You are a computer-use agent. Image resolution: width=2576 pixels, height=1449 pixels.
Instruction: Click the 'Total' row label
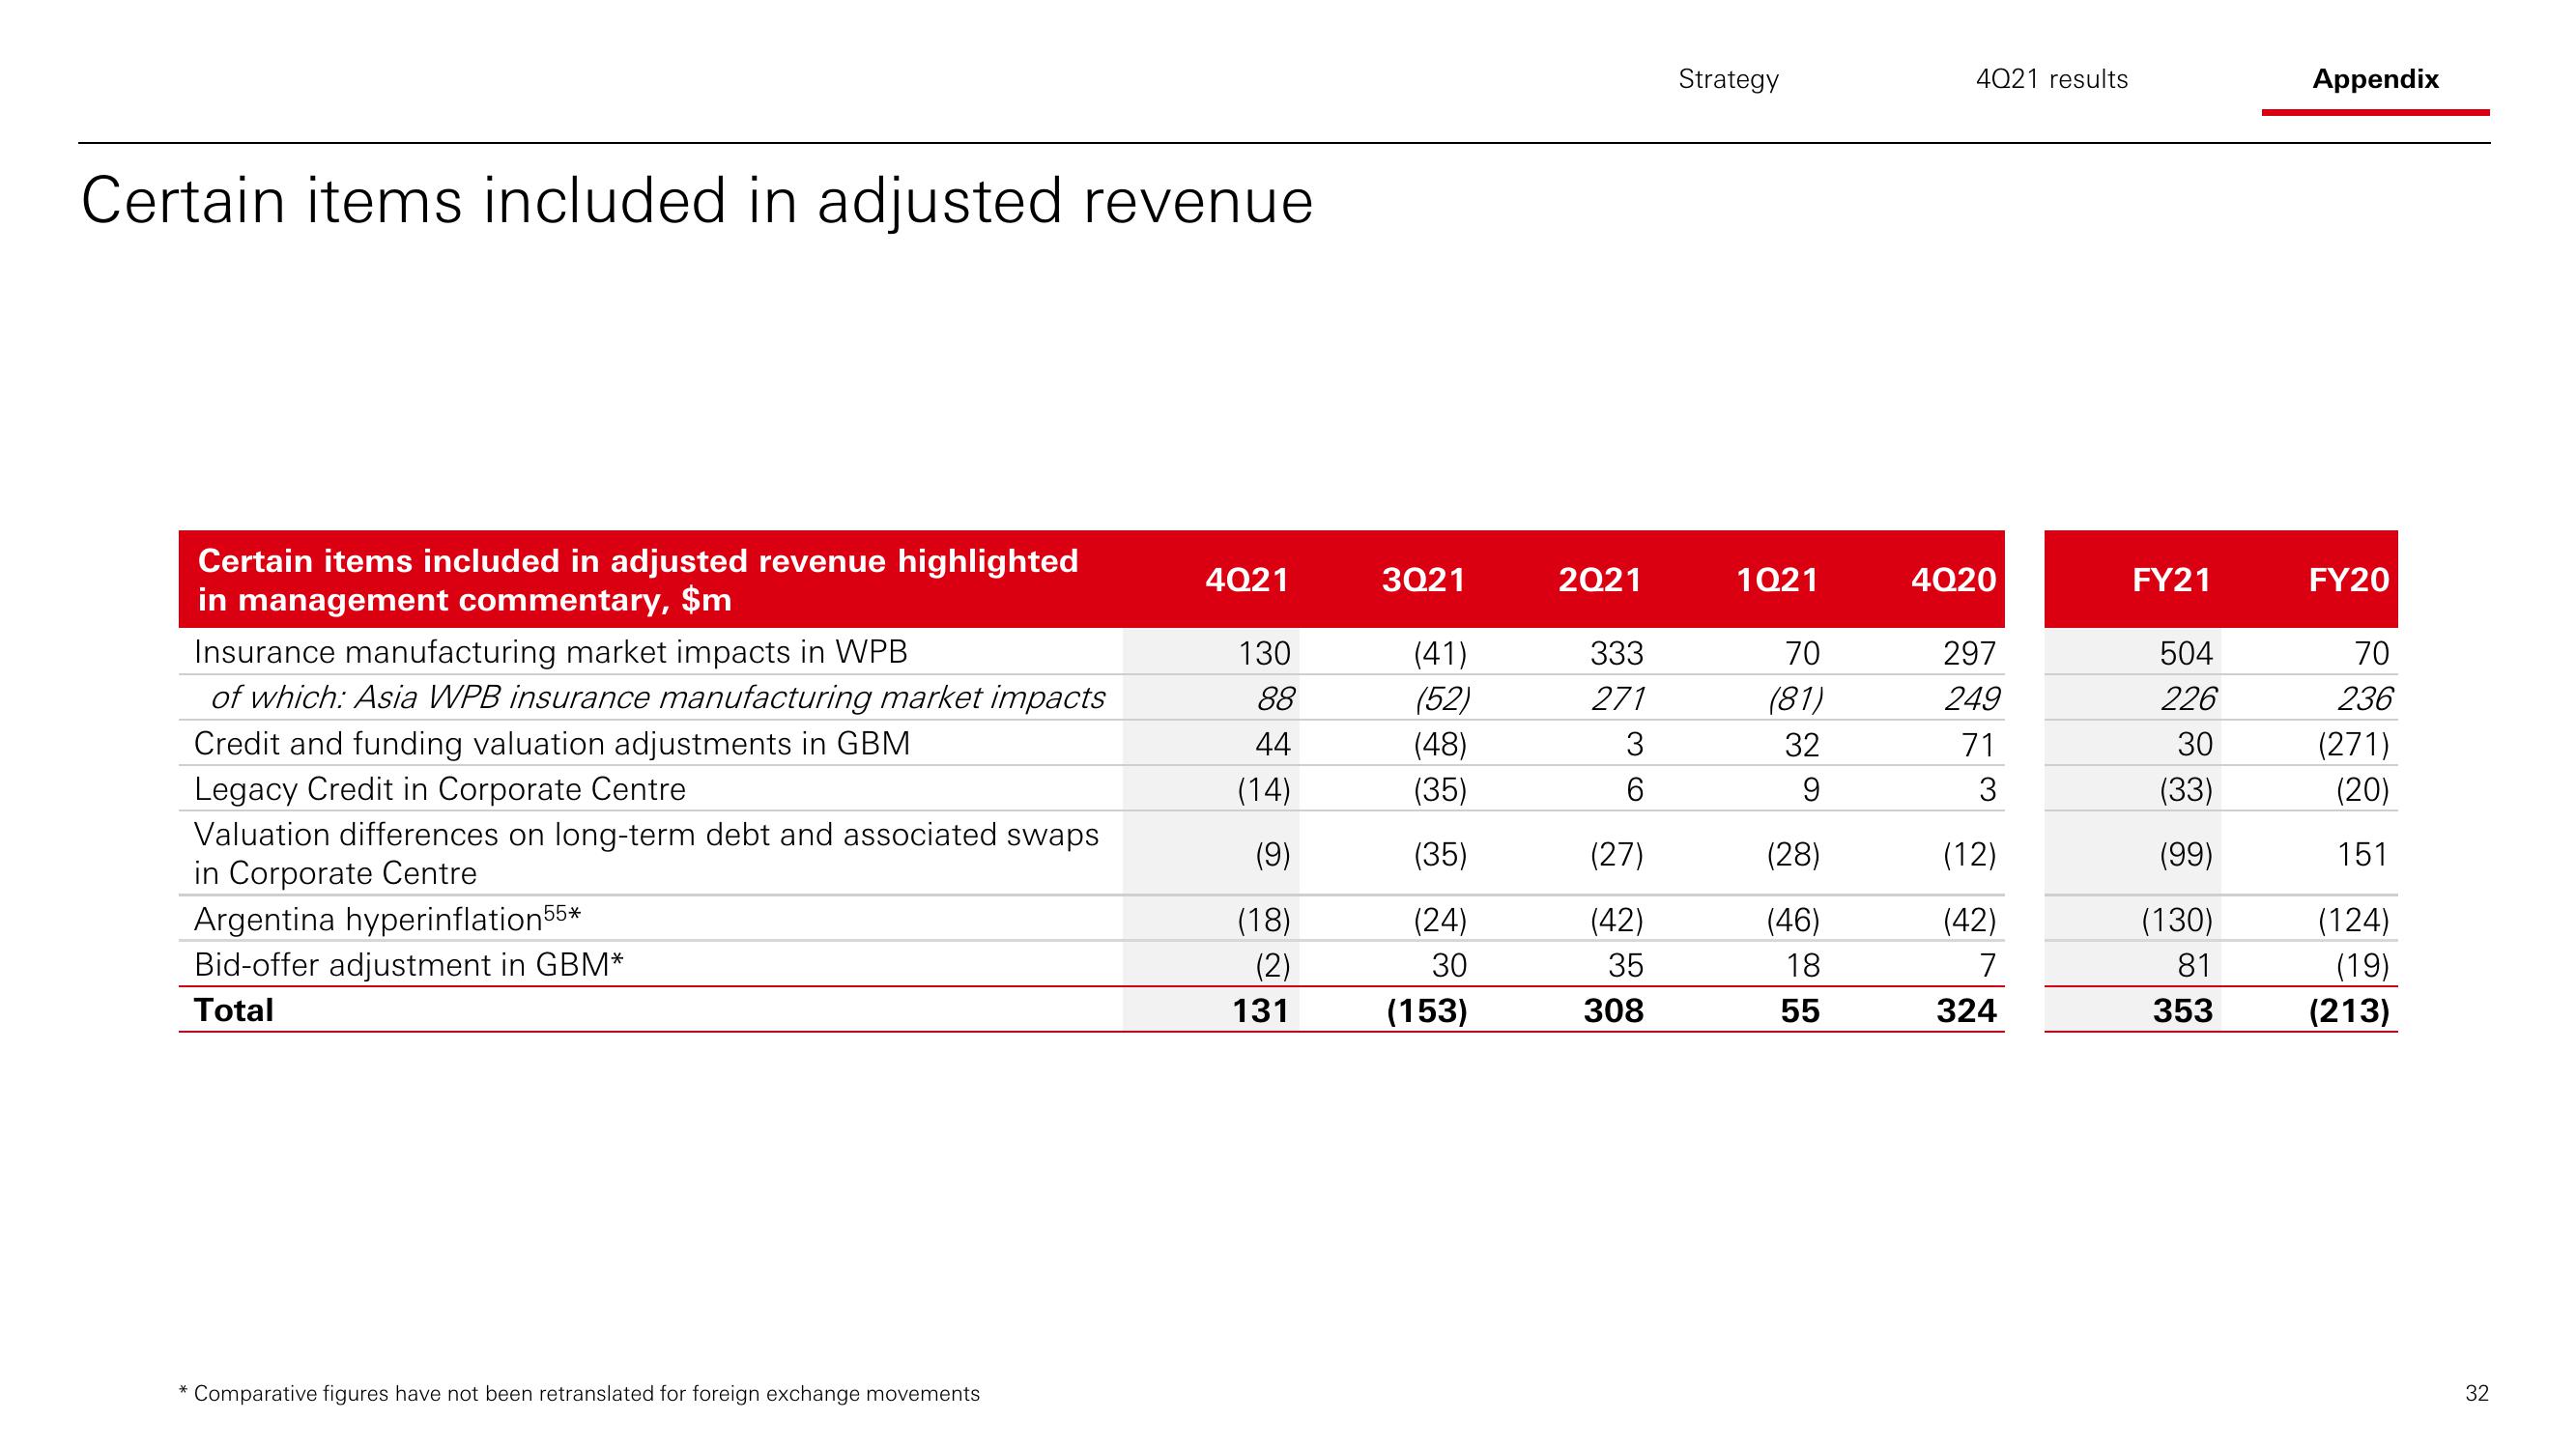tap(234, 1010)
